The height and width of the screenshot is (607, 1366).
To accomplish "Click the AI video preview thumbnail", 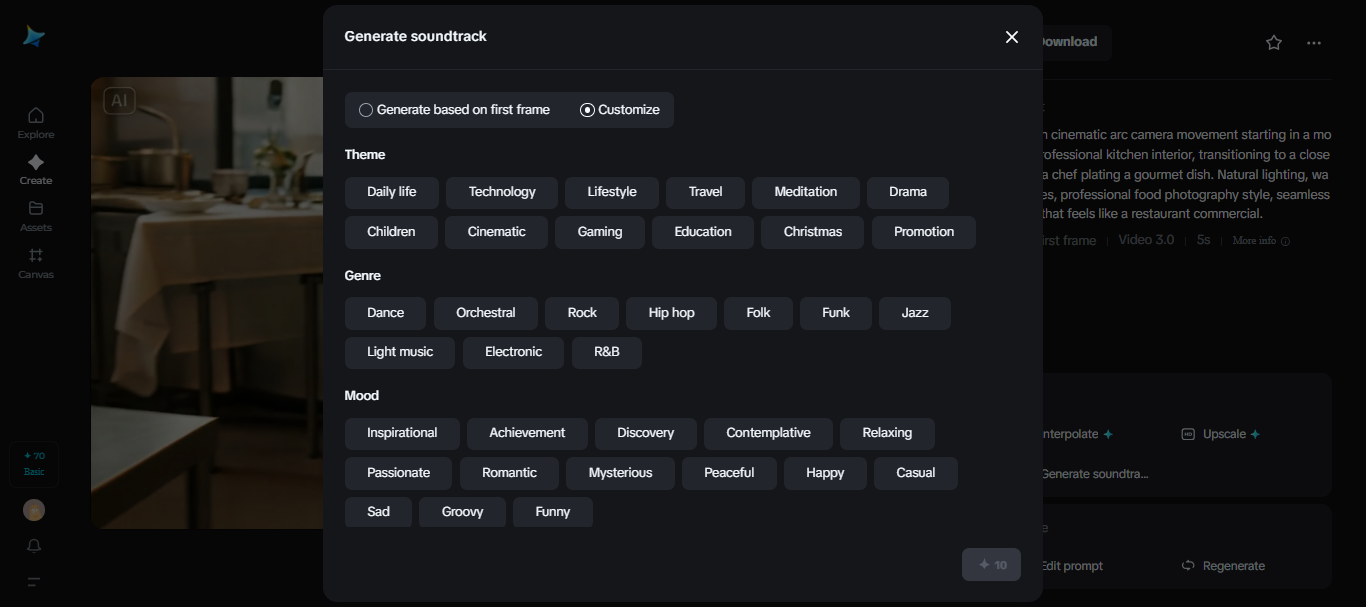I will click(x=206, y=300).
